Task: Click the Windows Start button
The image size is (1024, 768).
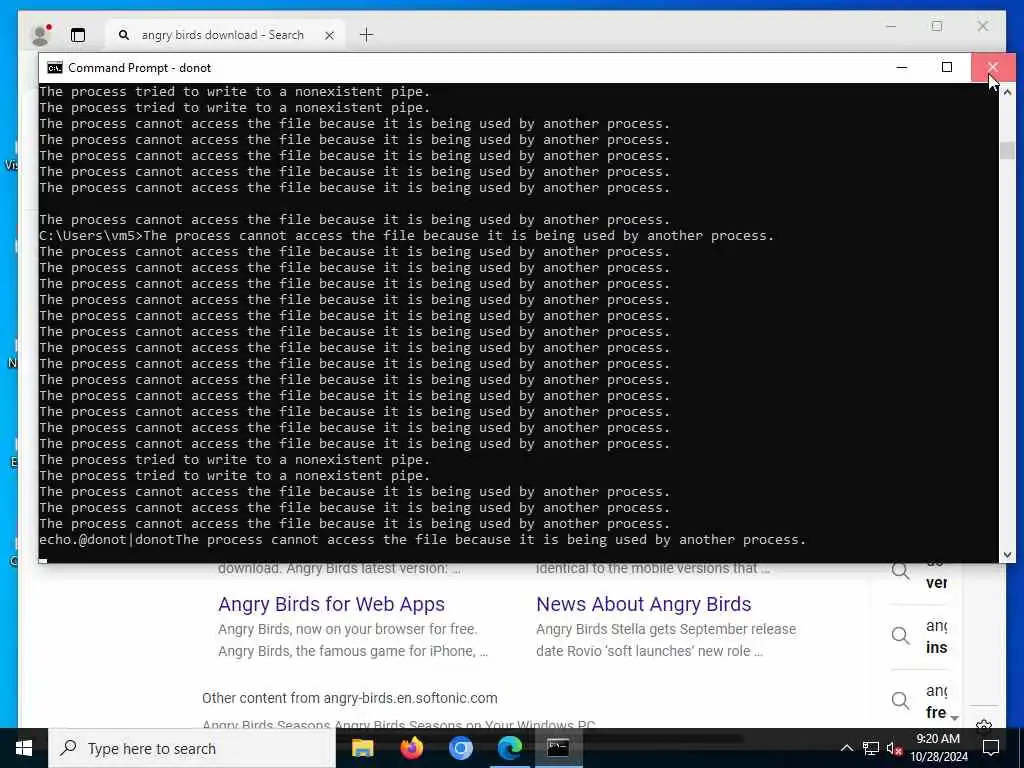Action: tap(24, 748)
